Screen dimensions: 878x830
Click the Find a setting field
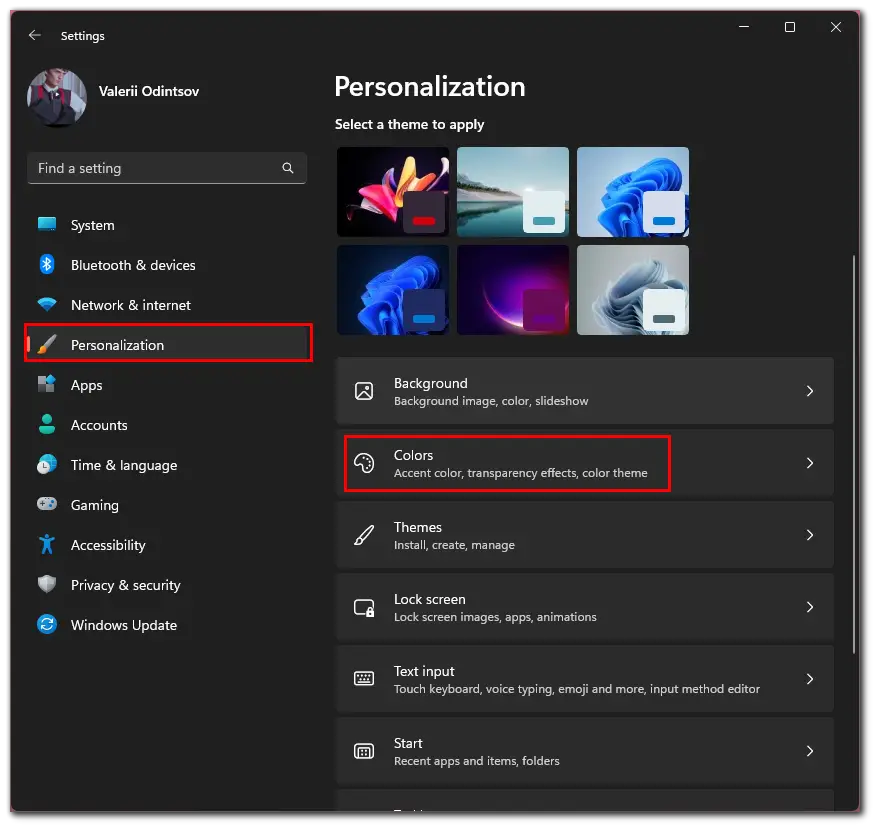tap(167, 168)
